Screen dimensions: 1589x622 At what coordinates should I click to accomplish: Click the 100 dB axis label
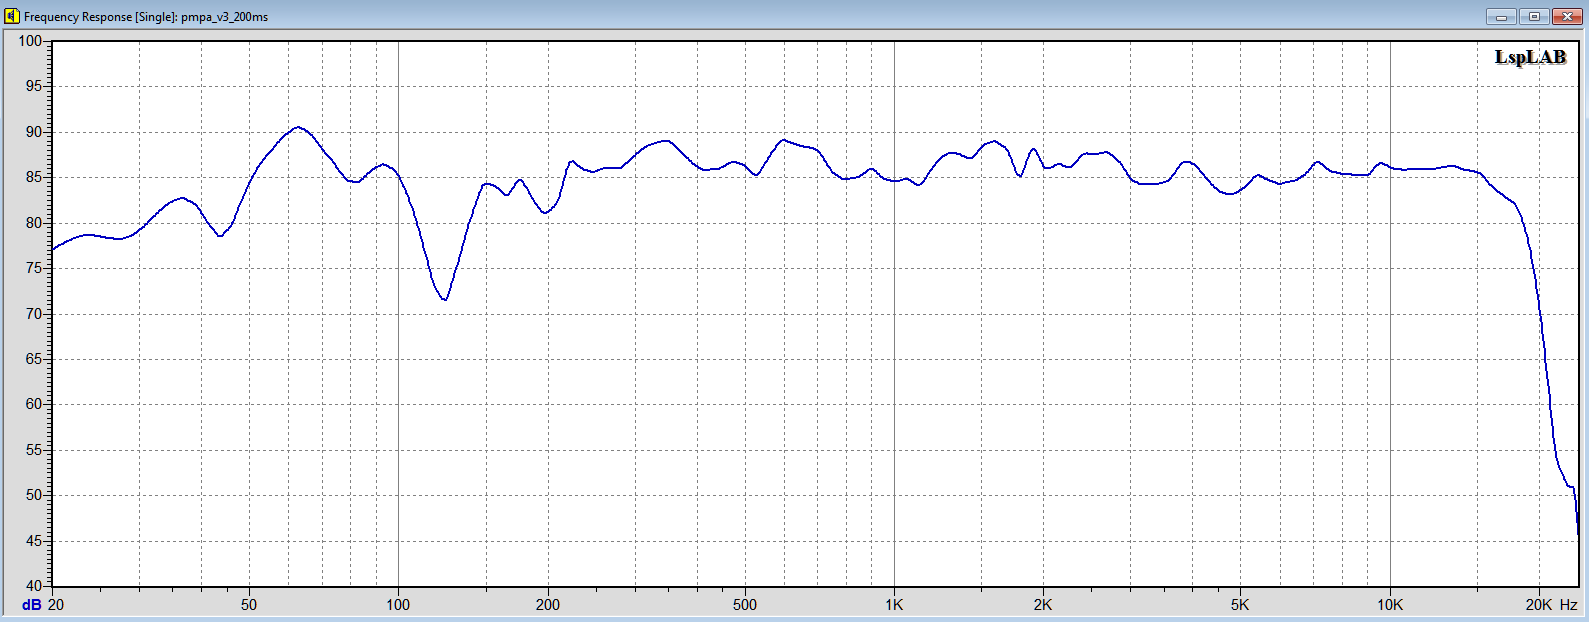tap(30, 41)
